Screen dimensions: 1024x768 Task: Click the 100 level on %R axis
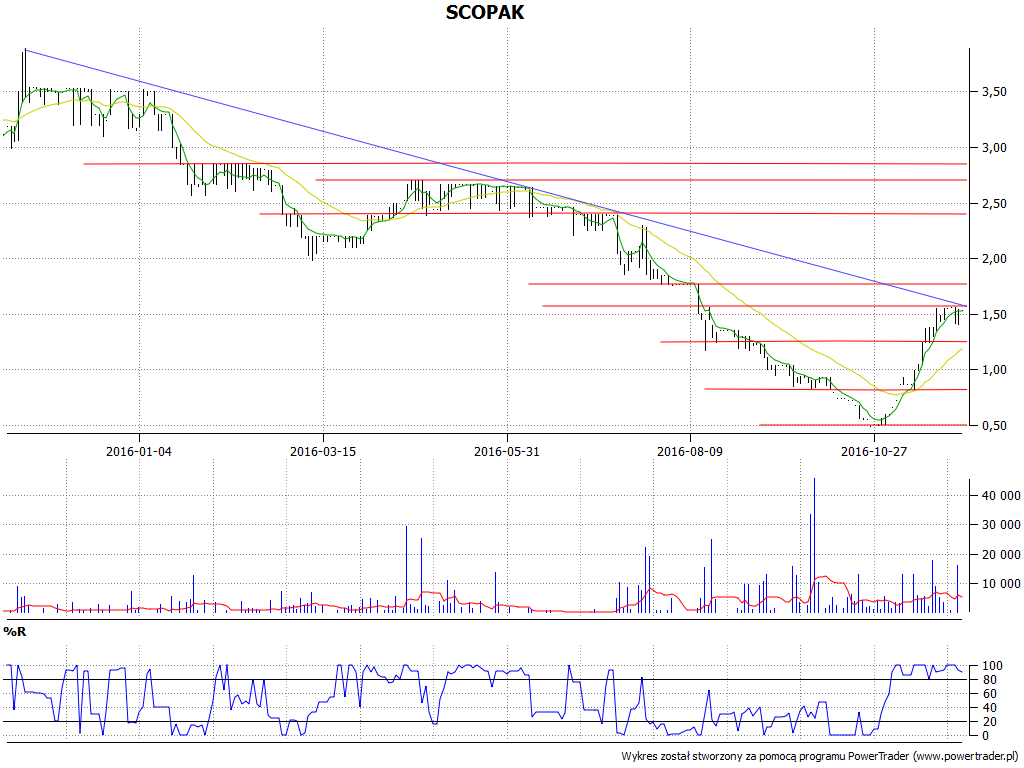(x=991, y=666)
